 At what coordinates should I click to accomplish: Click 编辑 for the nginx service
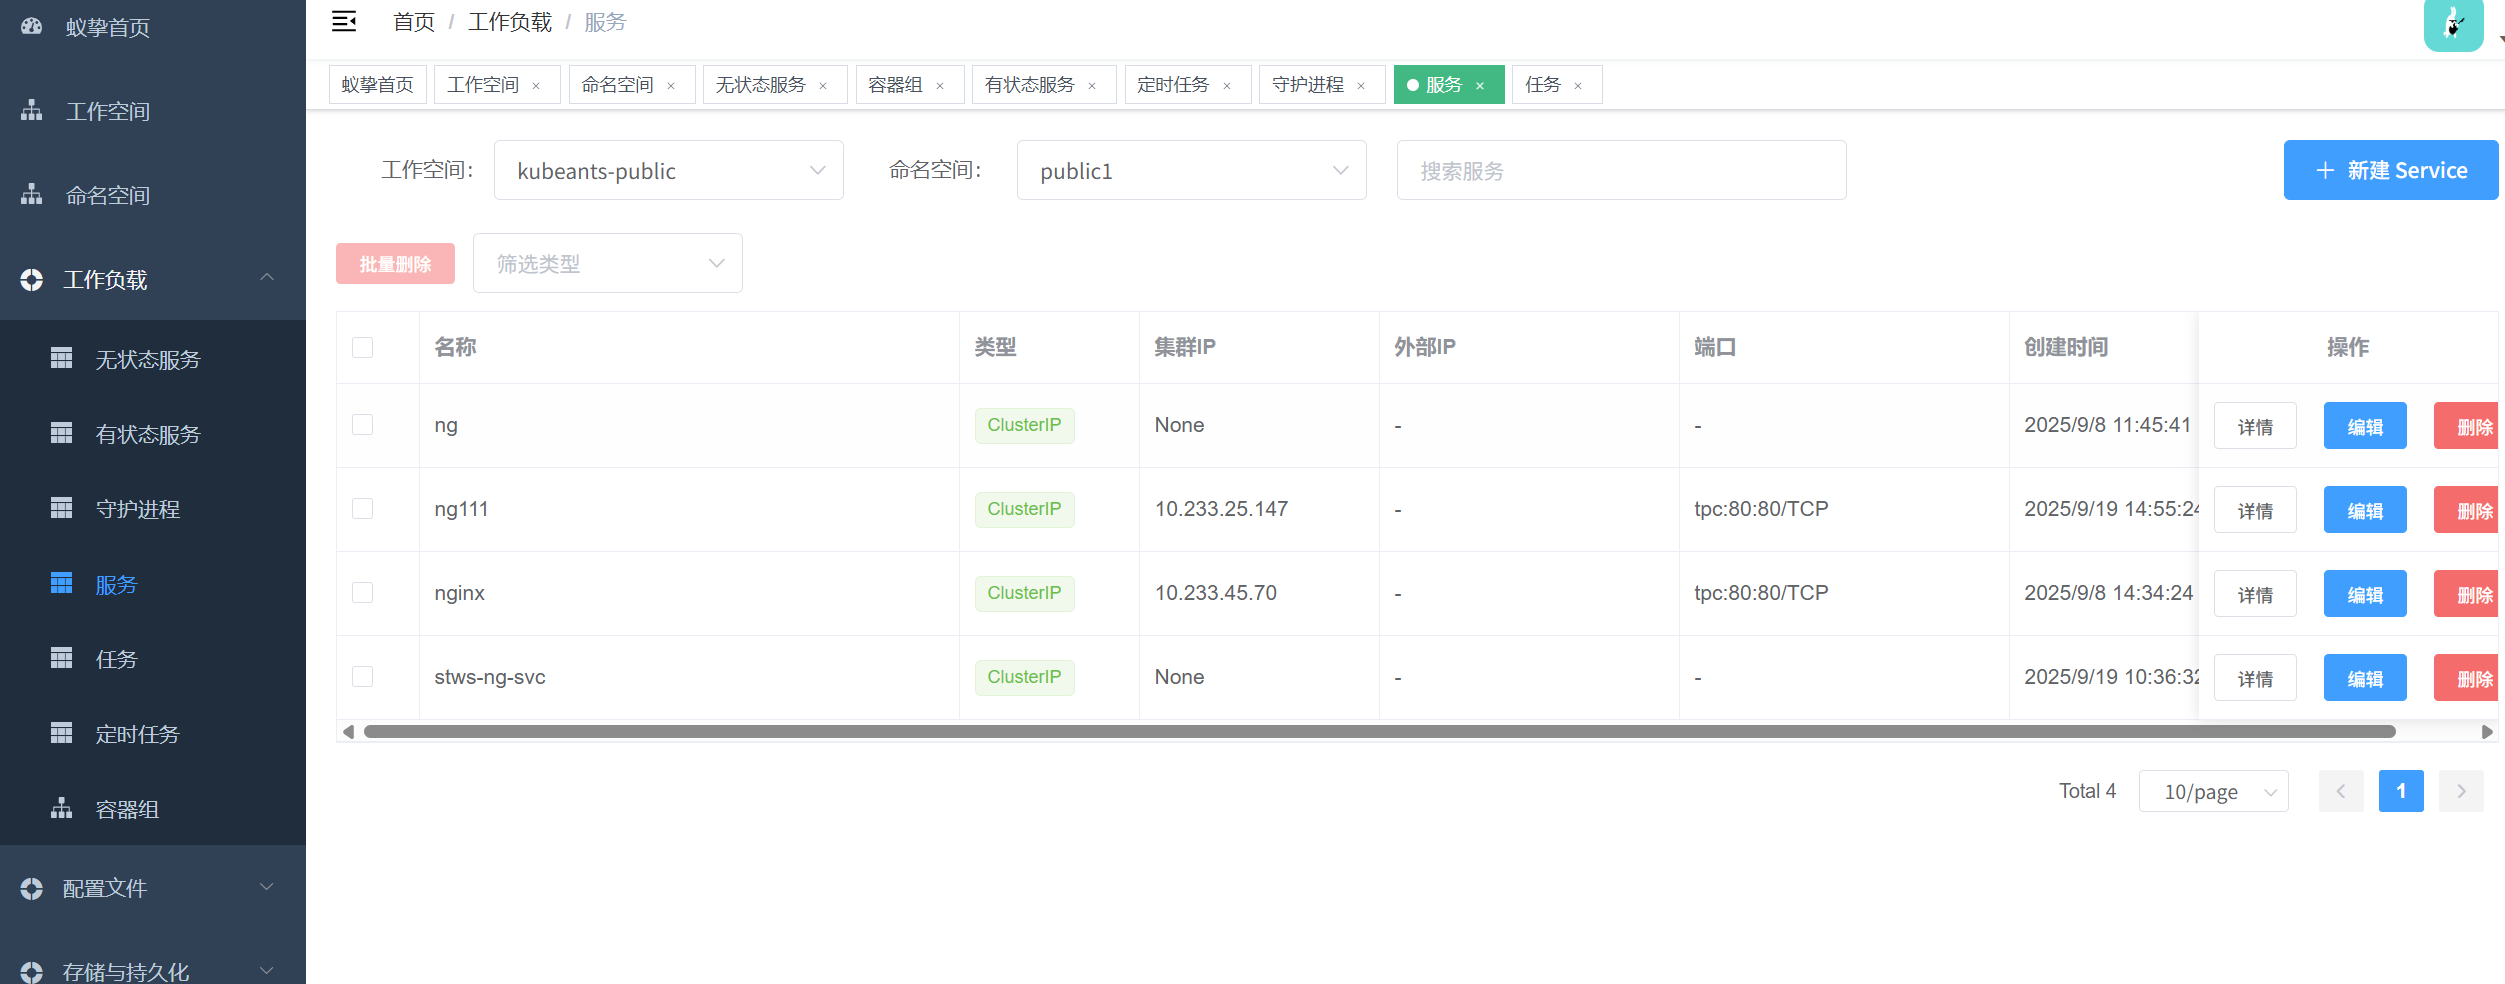click(2364, 594)
